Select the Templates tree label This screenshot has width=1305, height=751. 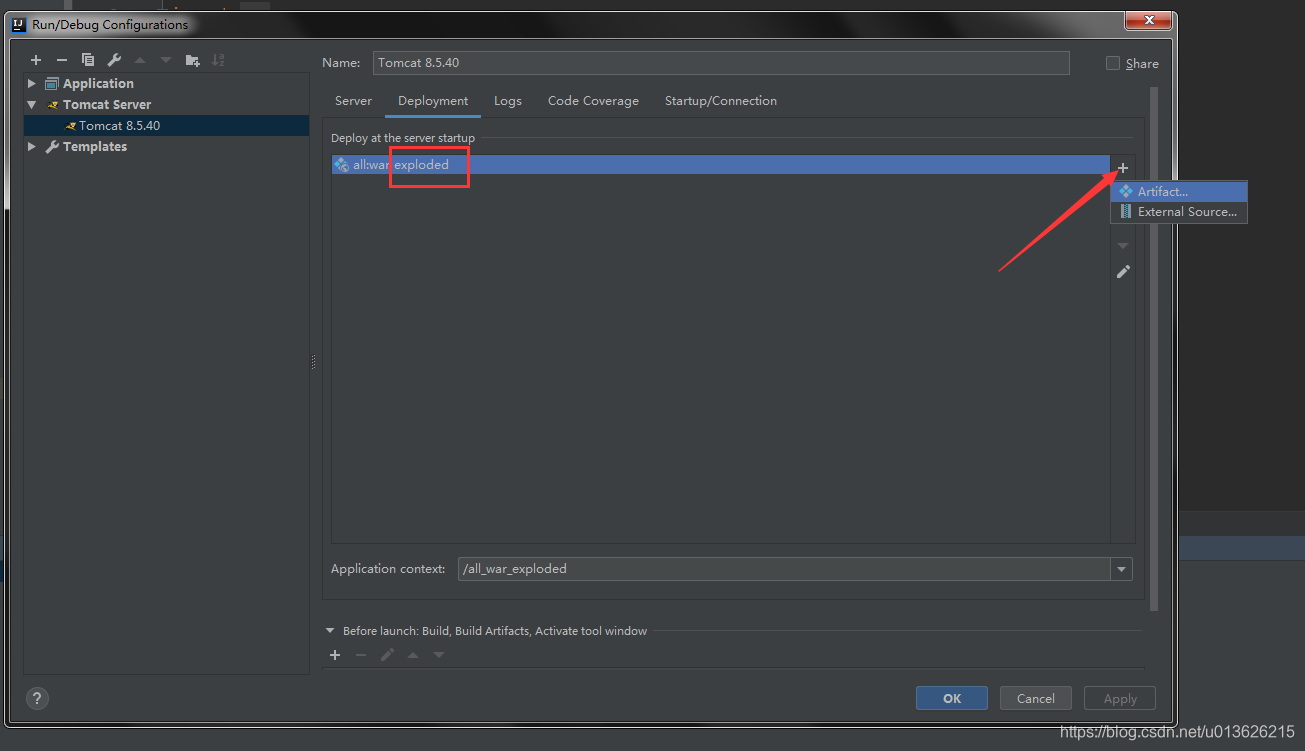(x=95, y=146)
